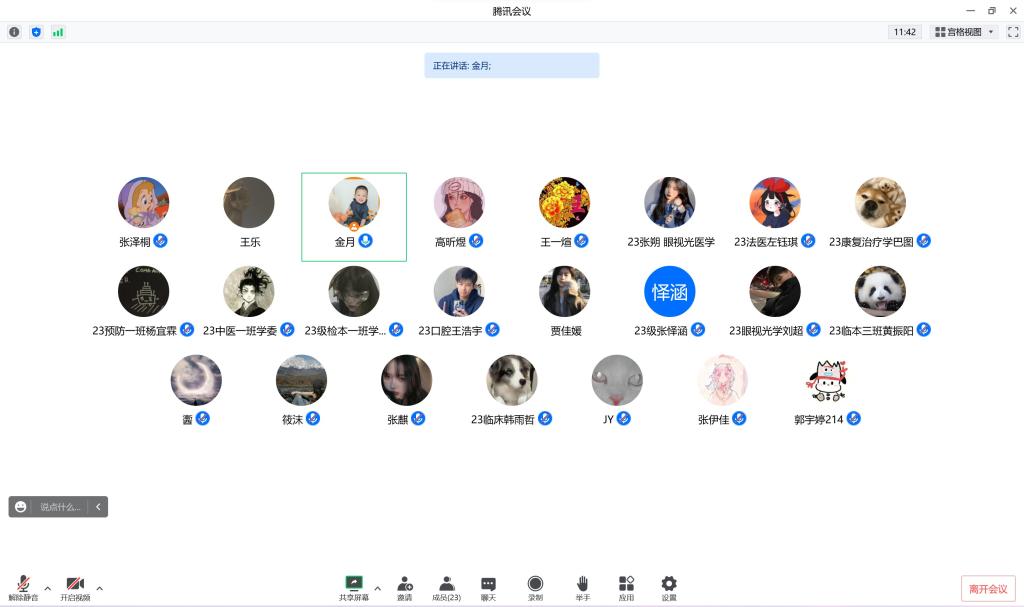
Task: Click the name 贾佳媛
Action: (566, 331)
